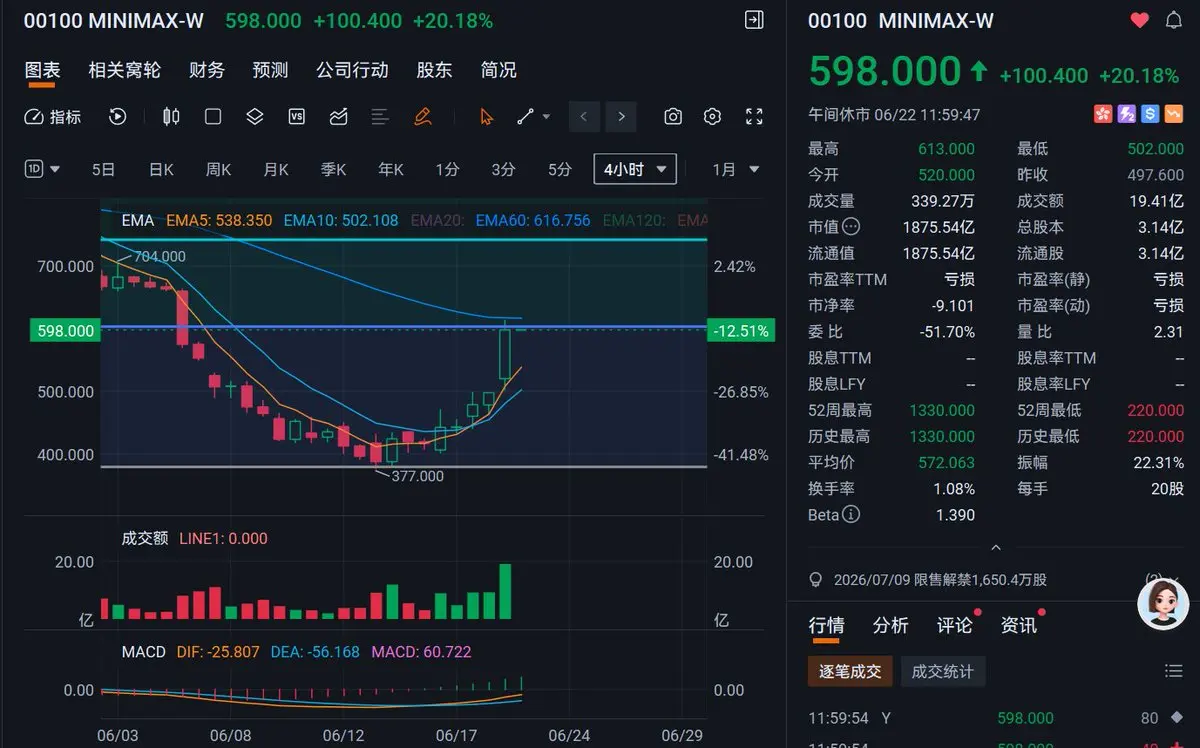This screenshot has width=1200, height=748.
Task: Collapse the quote details with up chevron
Action: tap(995, 547)
